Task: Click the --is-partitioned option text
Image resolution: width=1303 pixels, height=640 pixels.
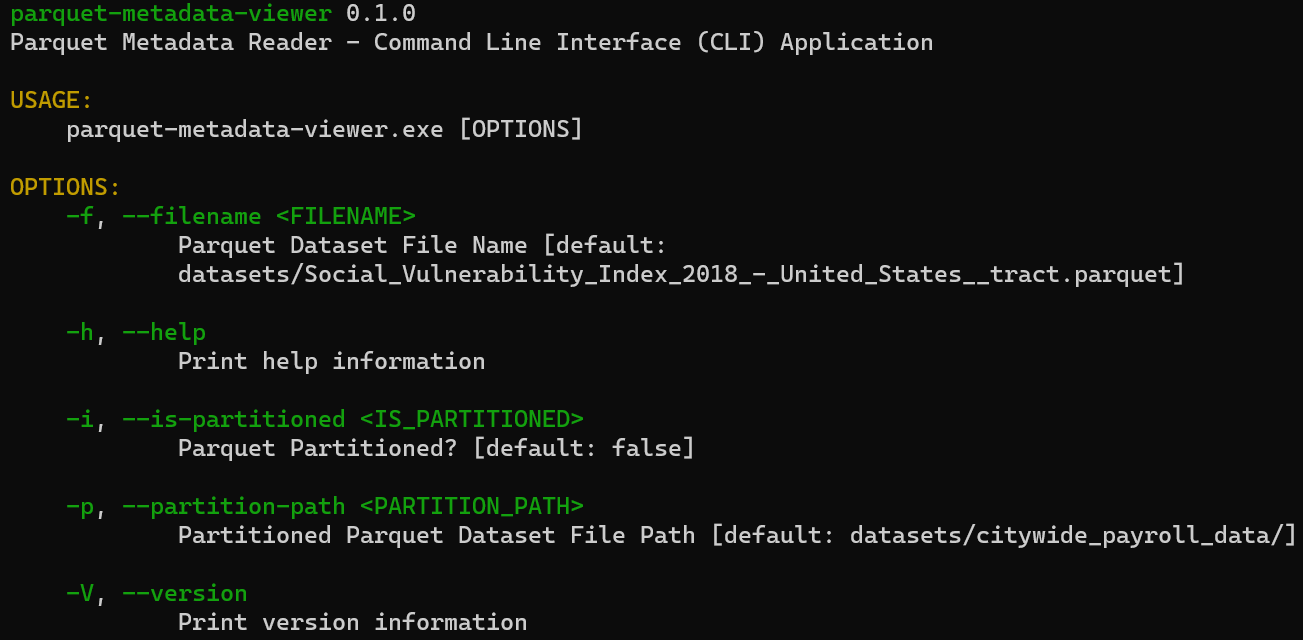Action: 233,419
